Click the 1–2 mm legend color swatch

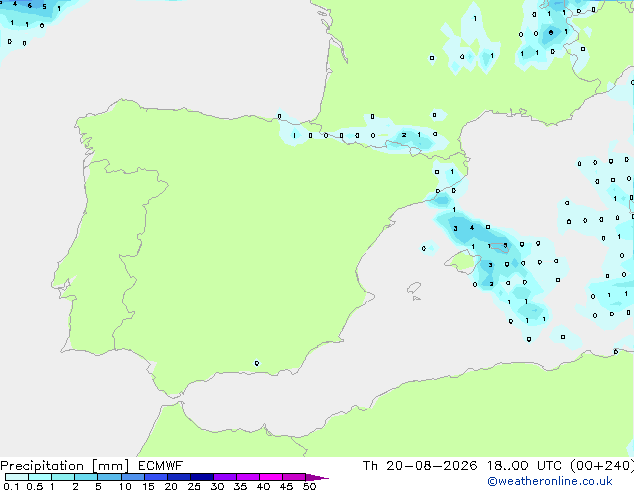click(x=63, y=477)
